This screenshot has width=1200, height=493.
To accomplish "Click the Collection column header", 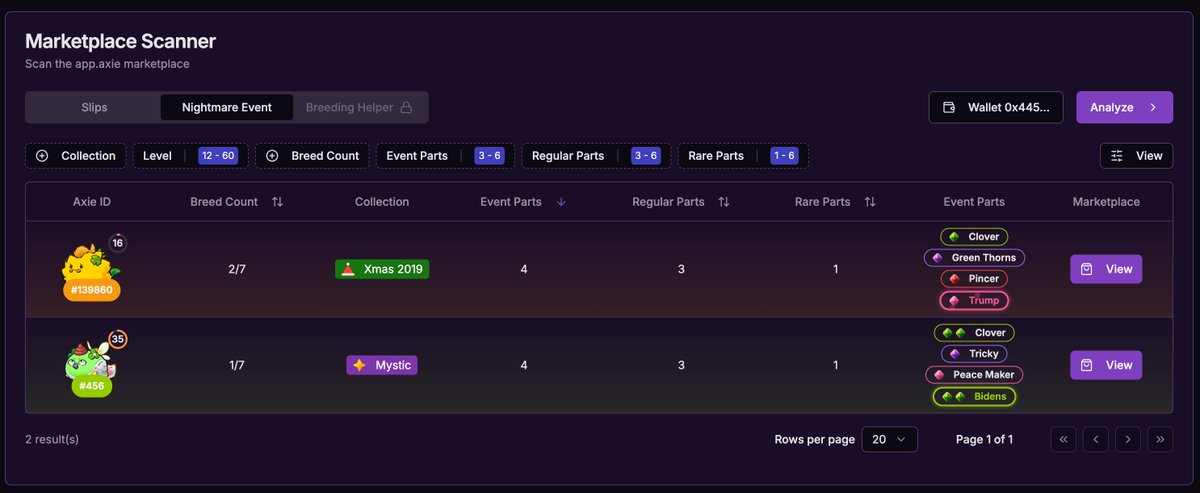I will click(382, 202).
